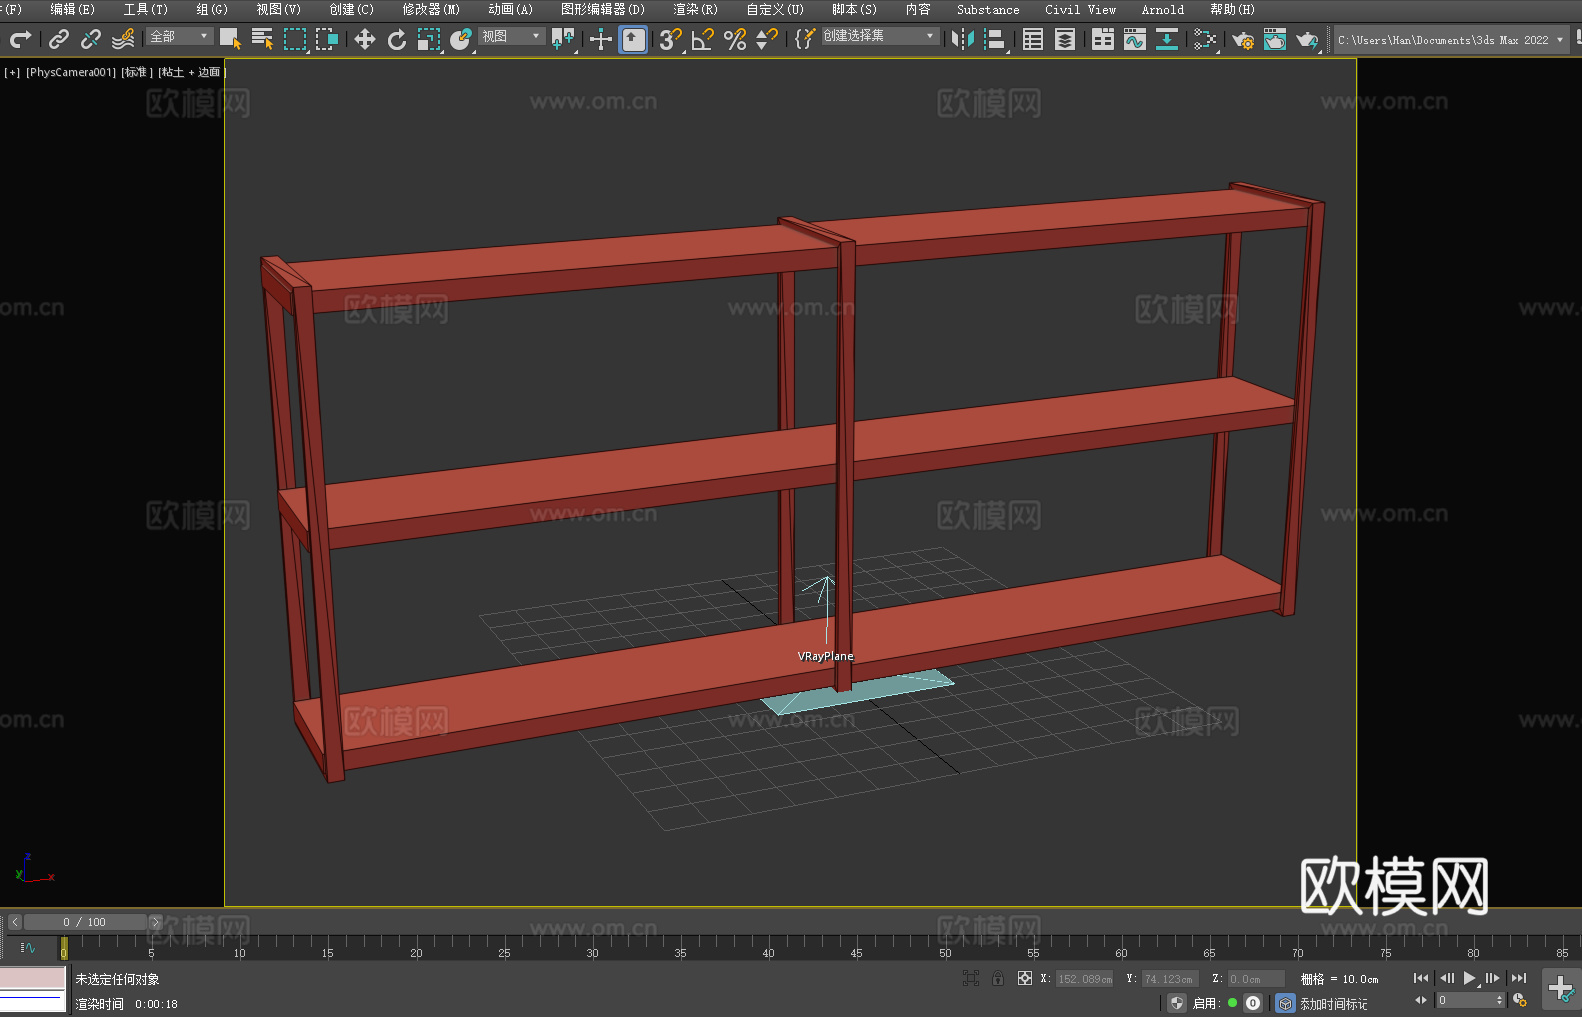The width and height of the screenshot is (1582, 1017).
Task: Toggle the Ribbon display icon
Action: pyautogui.click(x=1103, y=39)
